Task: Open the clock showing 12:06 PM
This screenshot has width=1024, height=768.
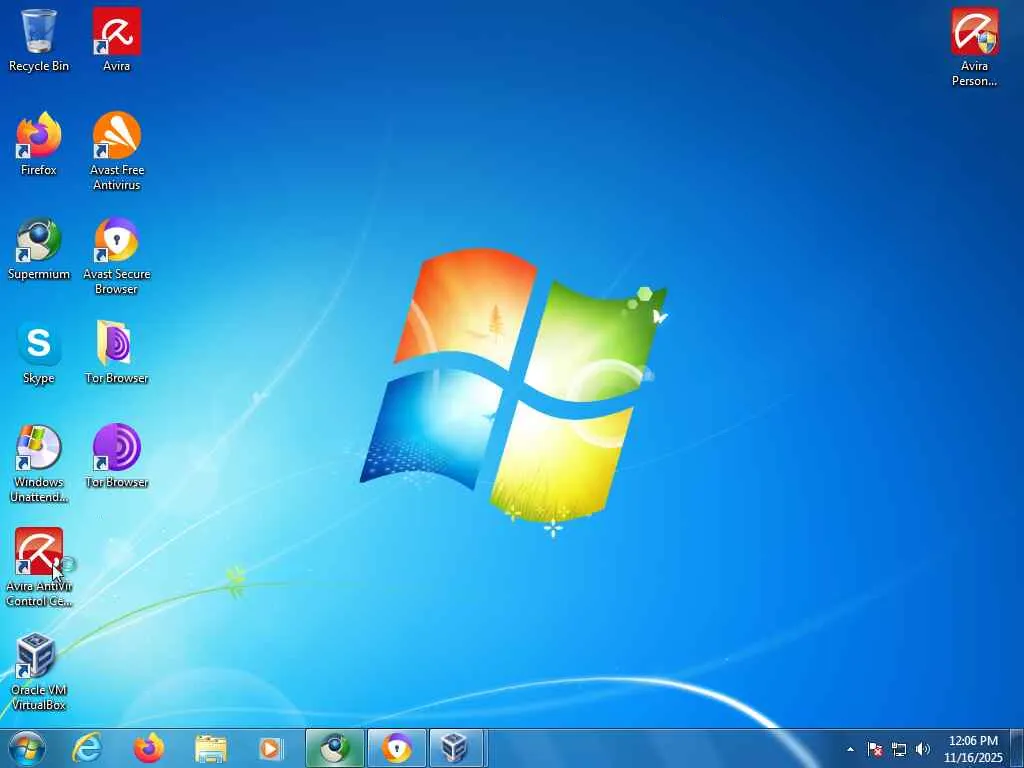Action: point(972,749)
